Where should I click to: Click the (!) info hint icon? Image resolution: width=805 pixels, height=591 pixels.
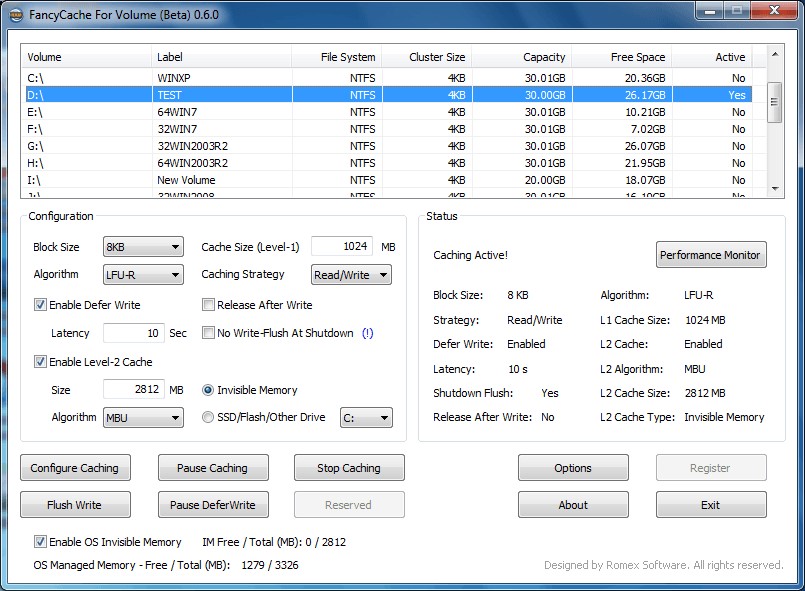pyautogui.click(x=367, y=333)
